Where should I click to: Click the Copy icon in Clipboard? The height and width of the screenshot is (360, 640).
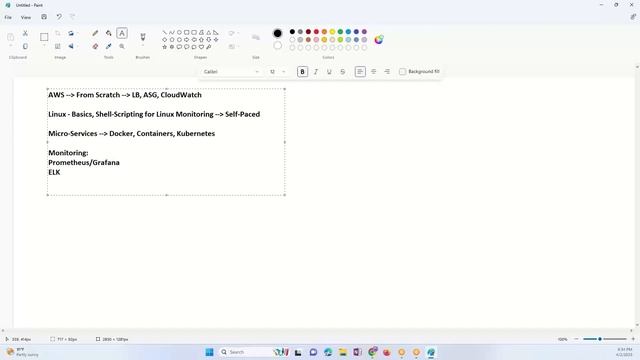(25, 47)
